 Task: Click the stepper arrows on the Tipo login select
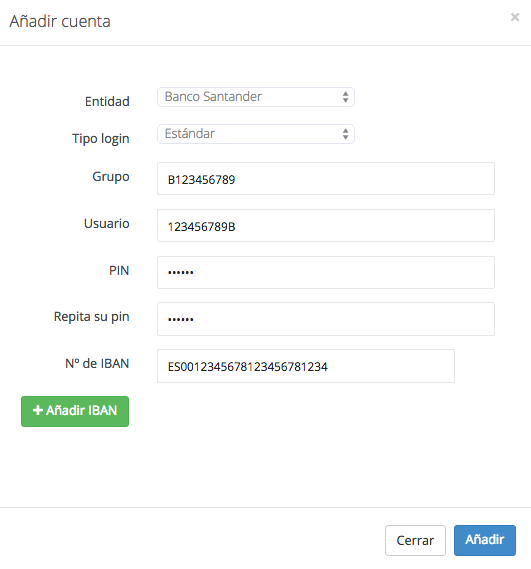click(x=345, y=134)
